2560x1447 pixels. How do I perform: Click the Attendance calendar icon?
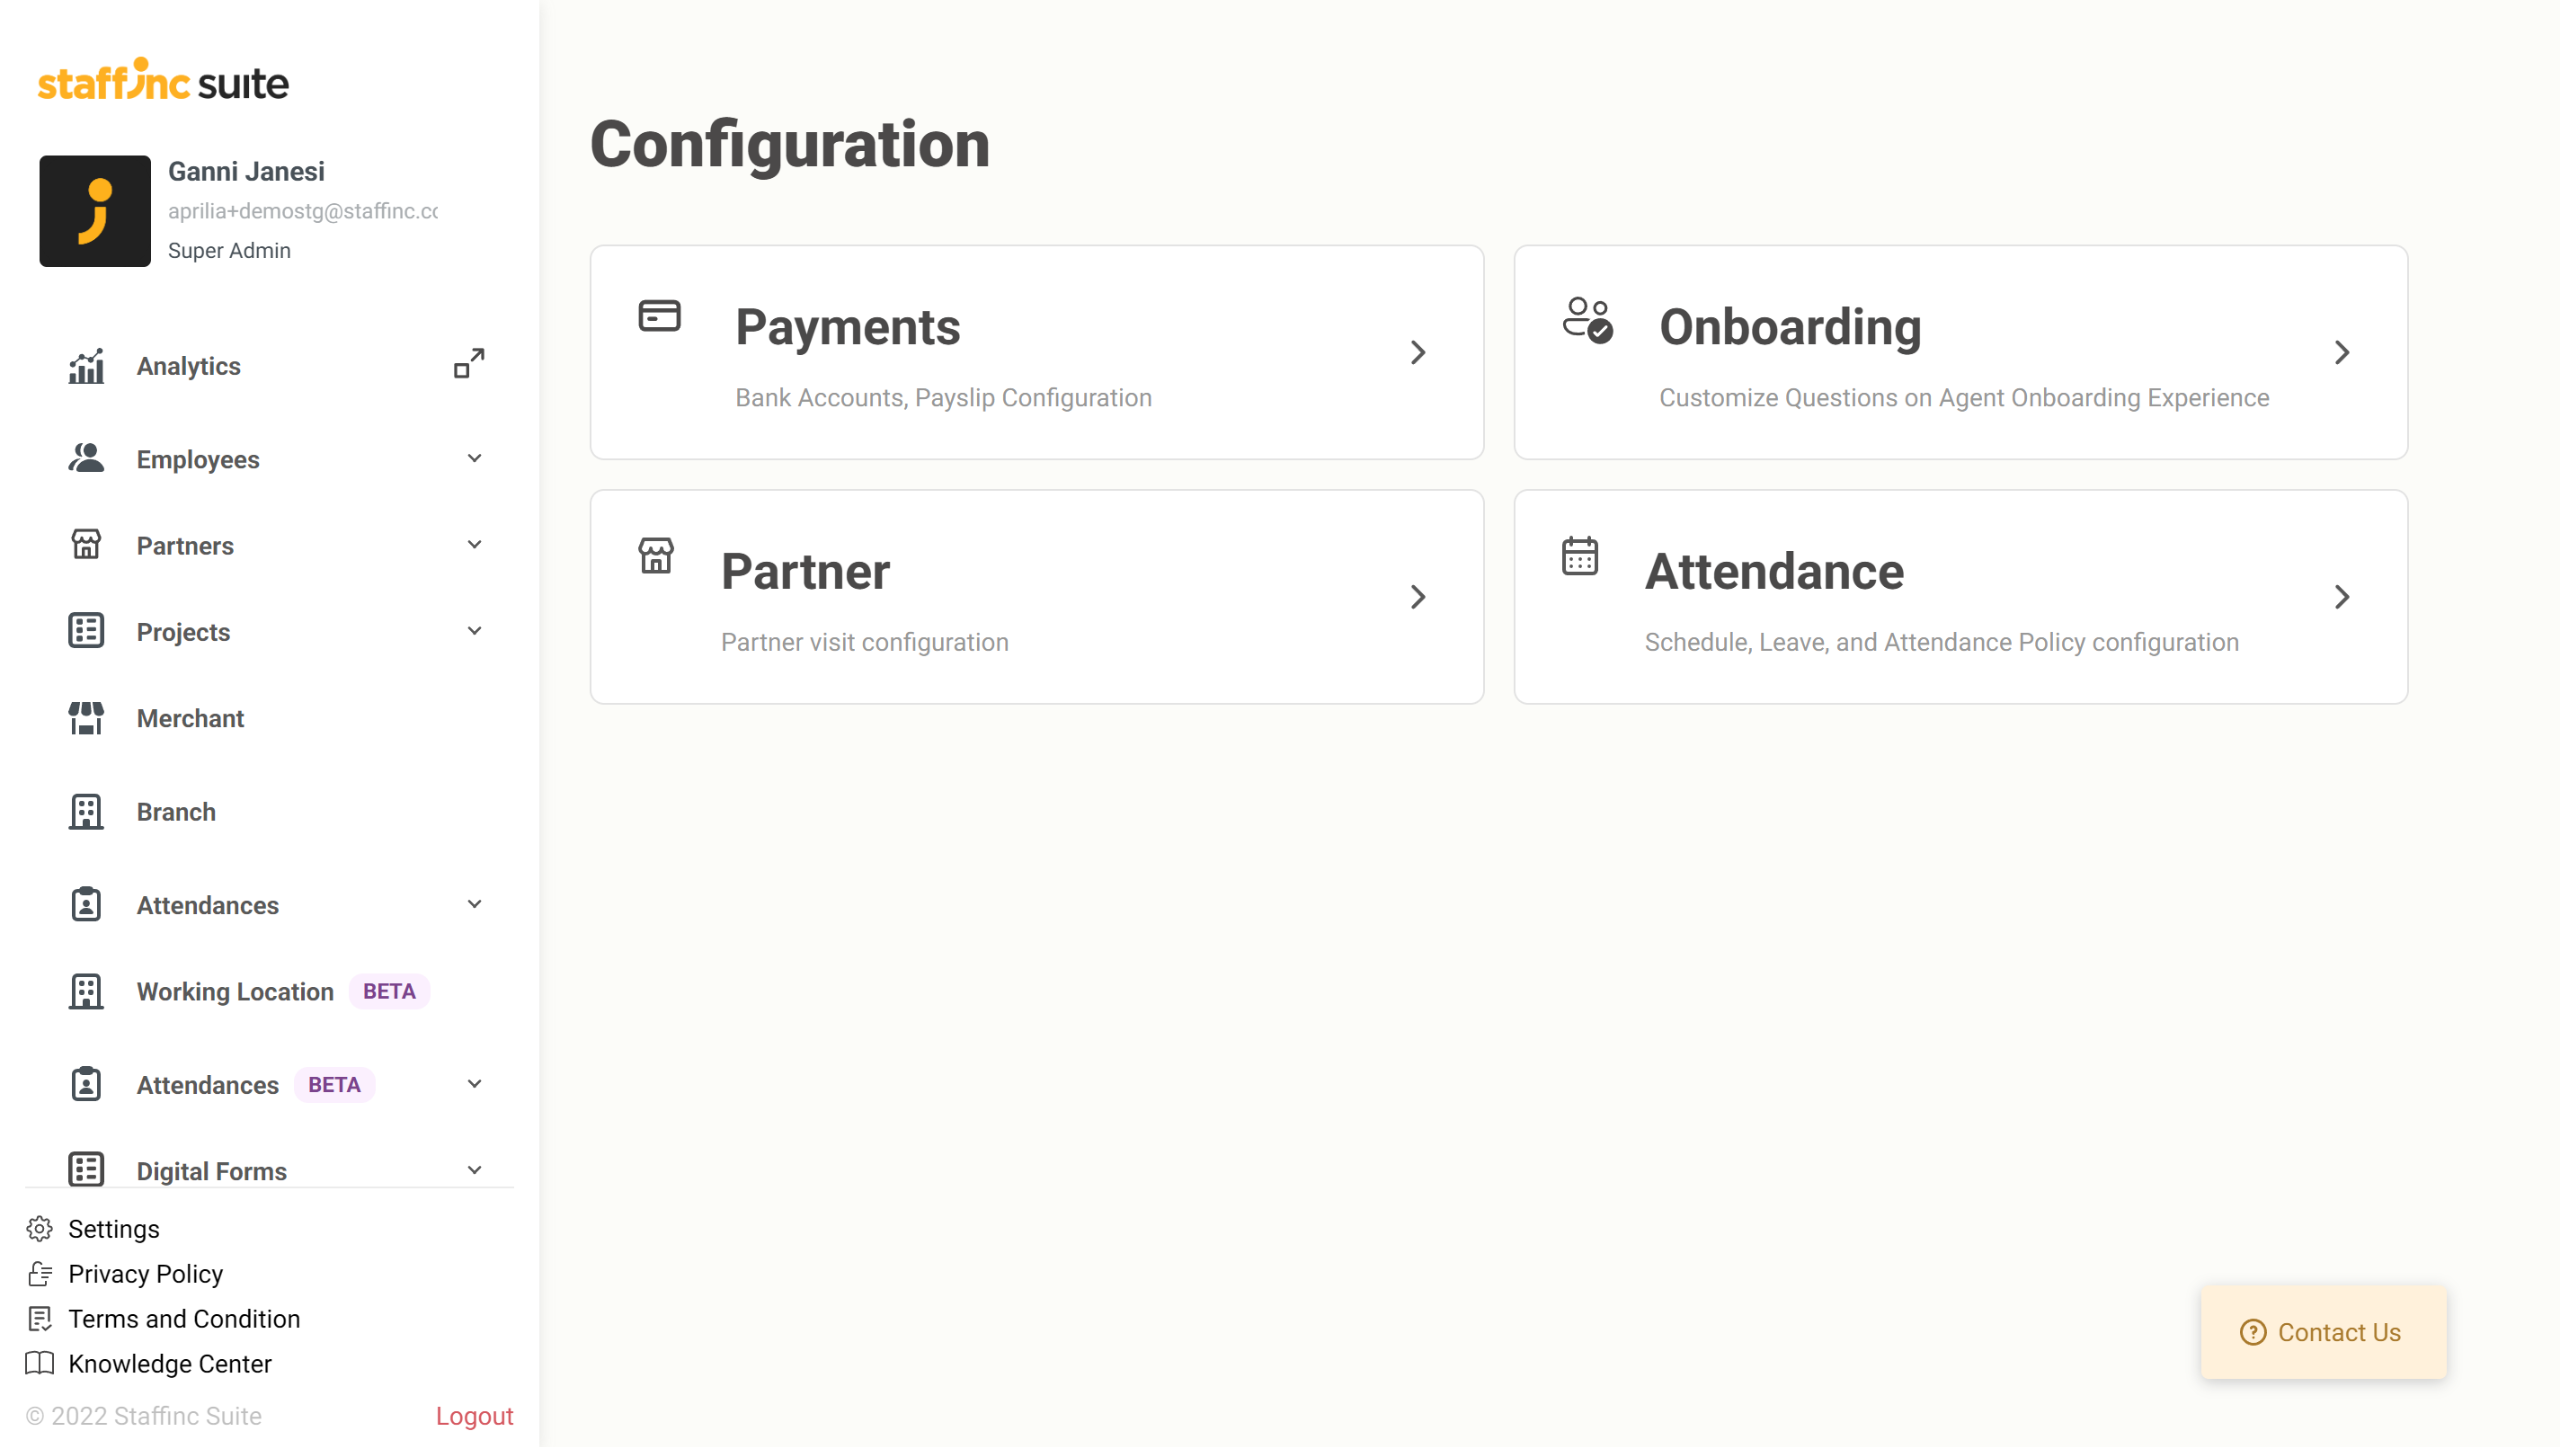pyautogui.click(x=1580, y=556)
